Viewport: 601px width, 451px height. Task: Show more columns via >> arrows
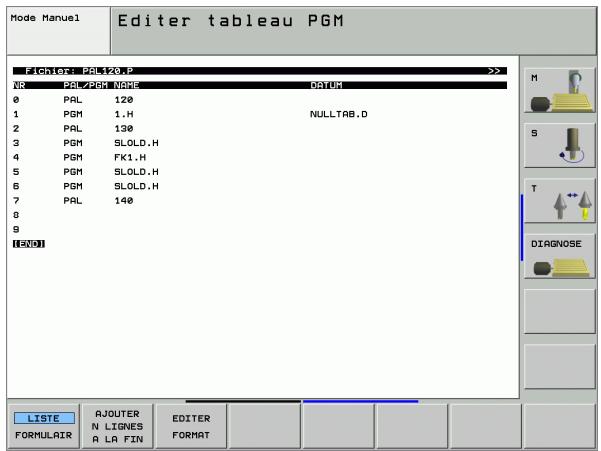click(494, 71)
